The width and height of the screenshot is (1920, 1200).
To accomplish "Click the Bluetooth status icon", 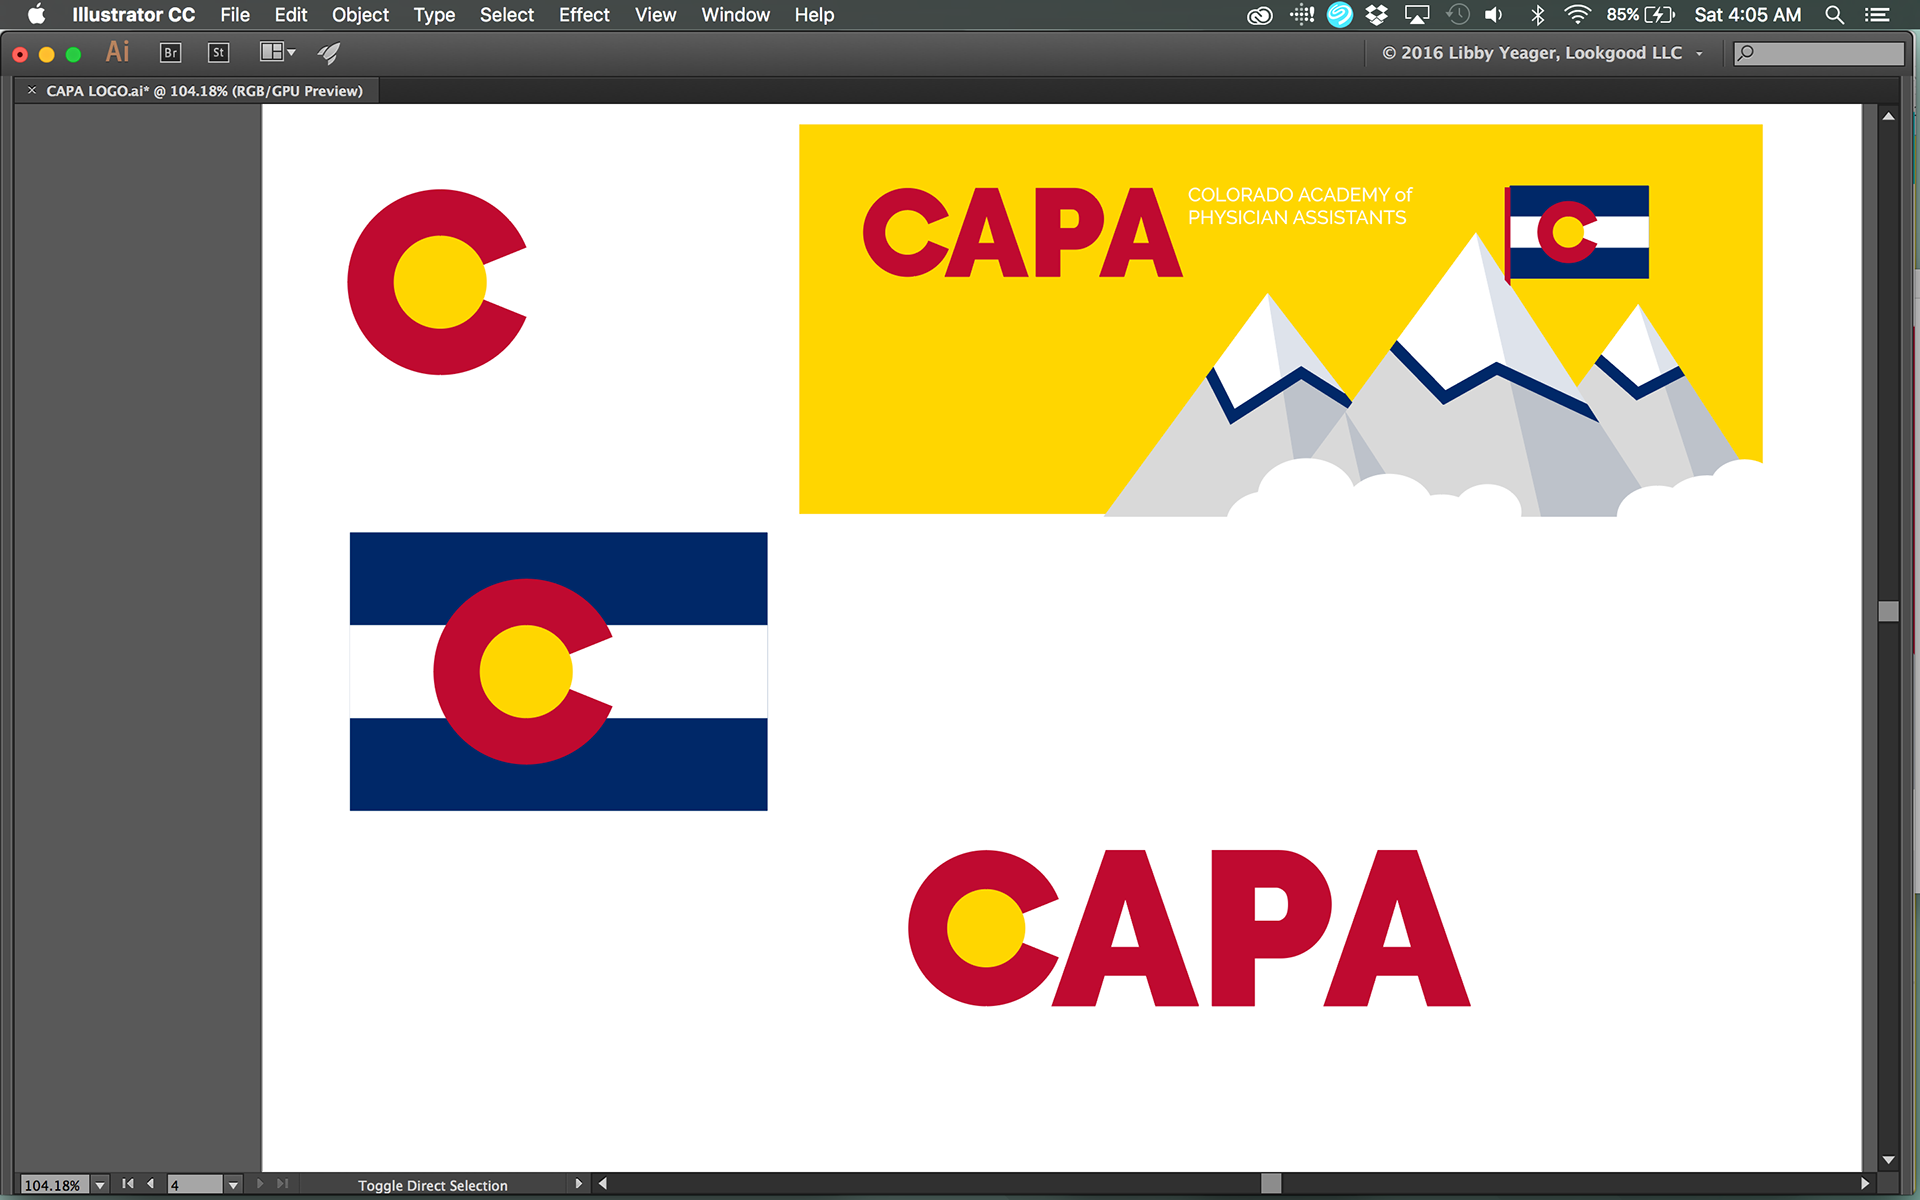I will click(x=1538, y=15).
